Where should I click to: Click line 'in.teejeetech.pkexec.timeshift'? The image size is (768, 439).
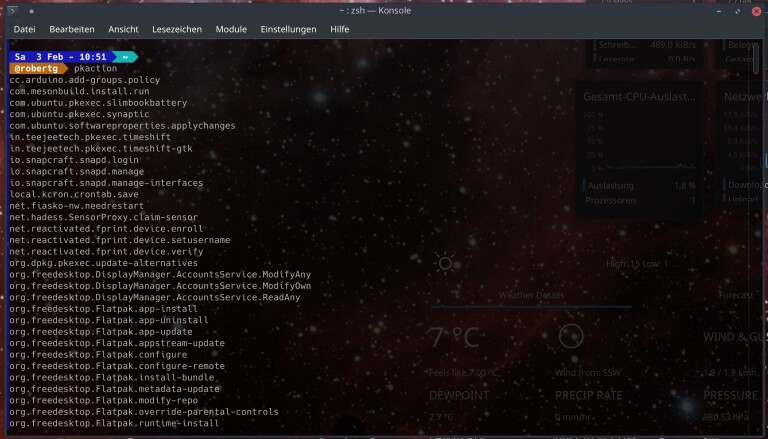point(90,137)
